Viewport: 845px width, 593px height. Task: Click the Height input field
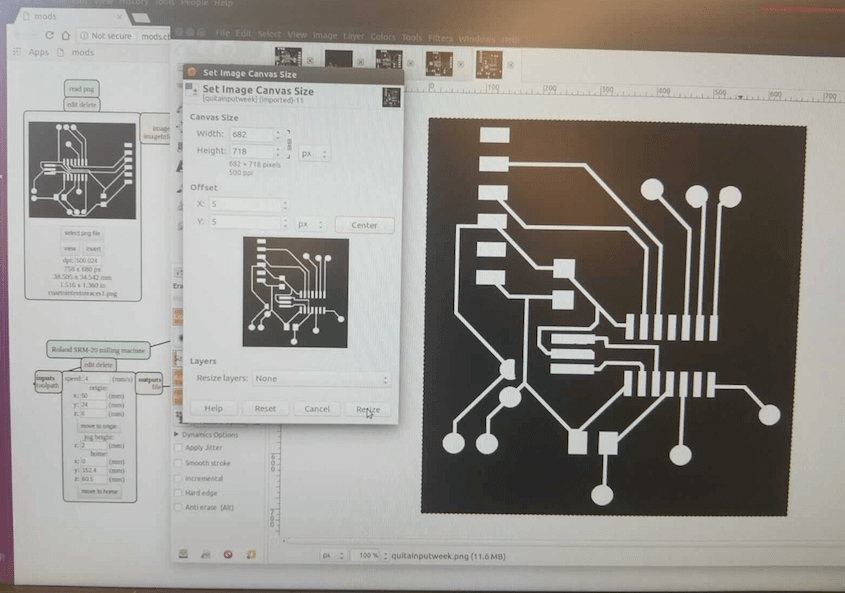point(252,151)
